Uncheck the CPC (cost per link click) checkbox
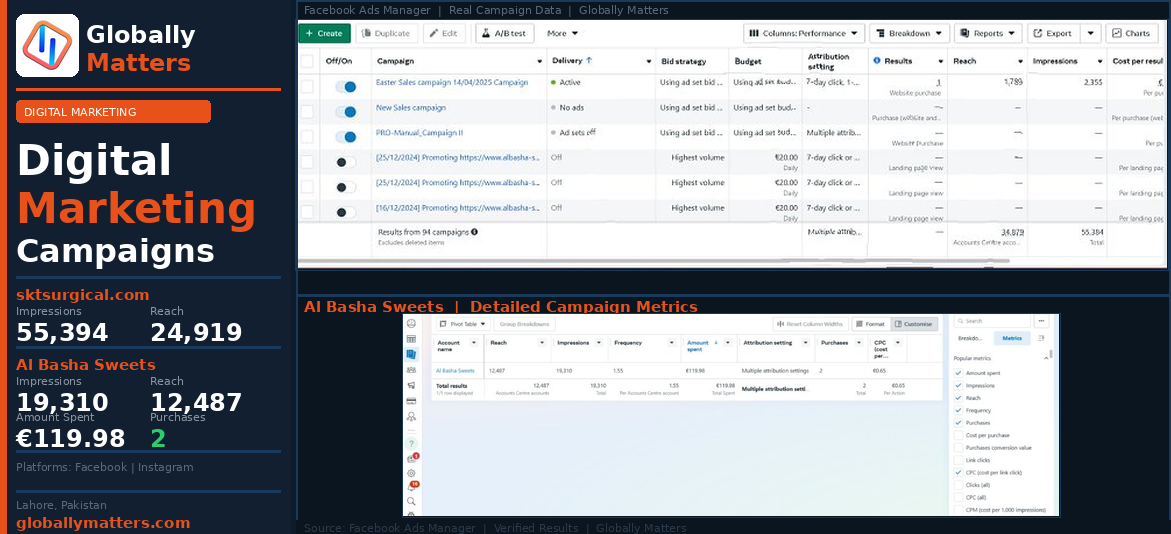1171x534 pixels. 958,473
